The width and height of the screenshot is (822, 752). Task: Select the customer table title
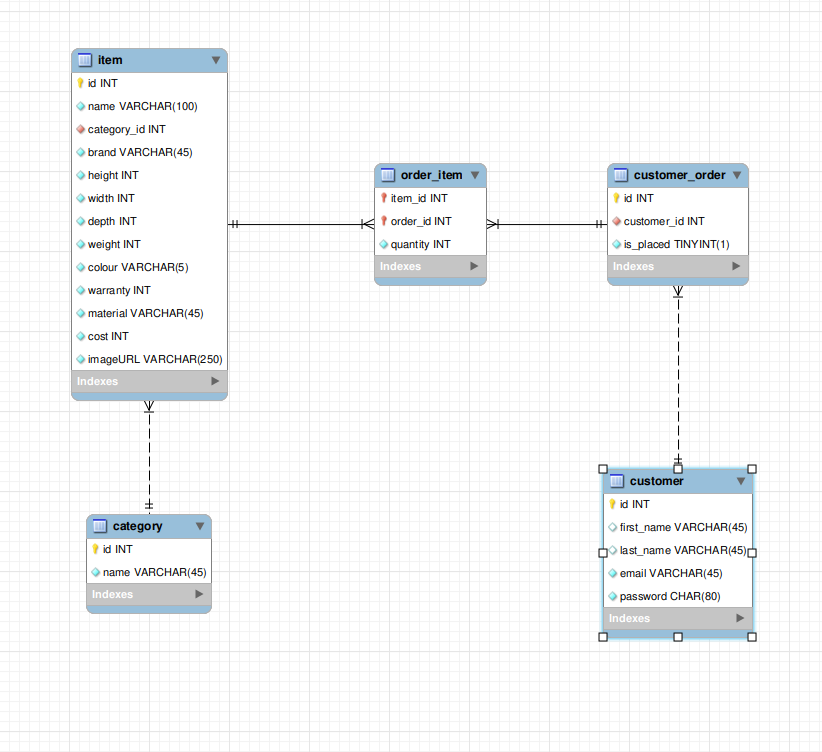(x=656, y=481)
